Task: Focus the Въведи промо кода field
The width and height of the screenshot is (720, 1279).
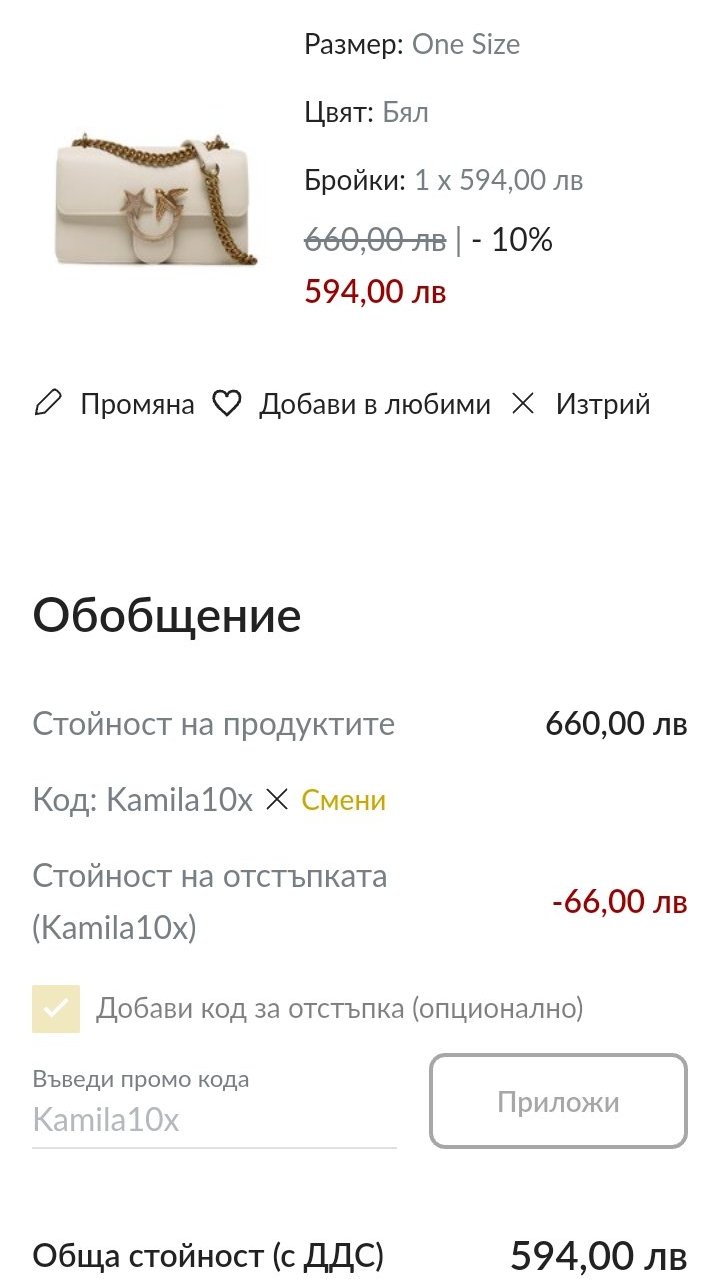Action: 214,1119
